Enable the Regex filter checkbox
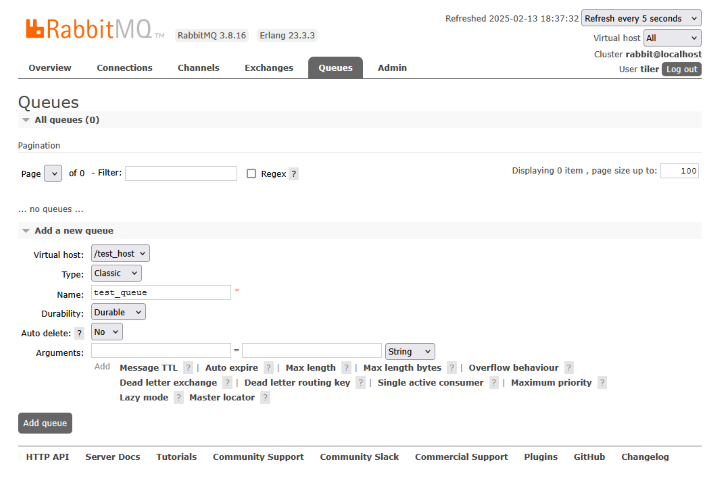 tap(251, 174)
